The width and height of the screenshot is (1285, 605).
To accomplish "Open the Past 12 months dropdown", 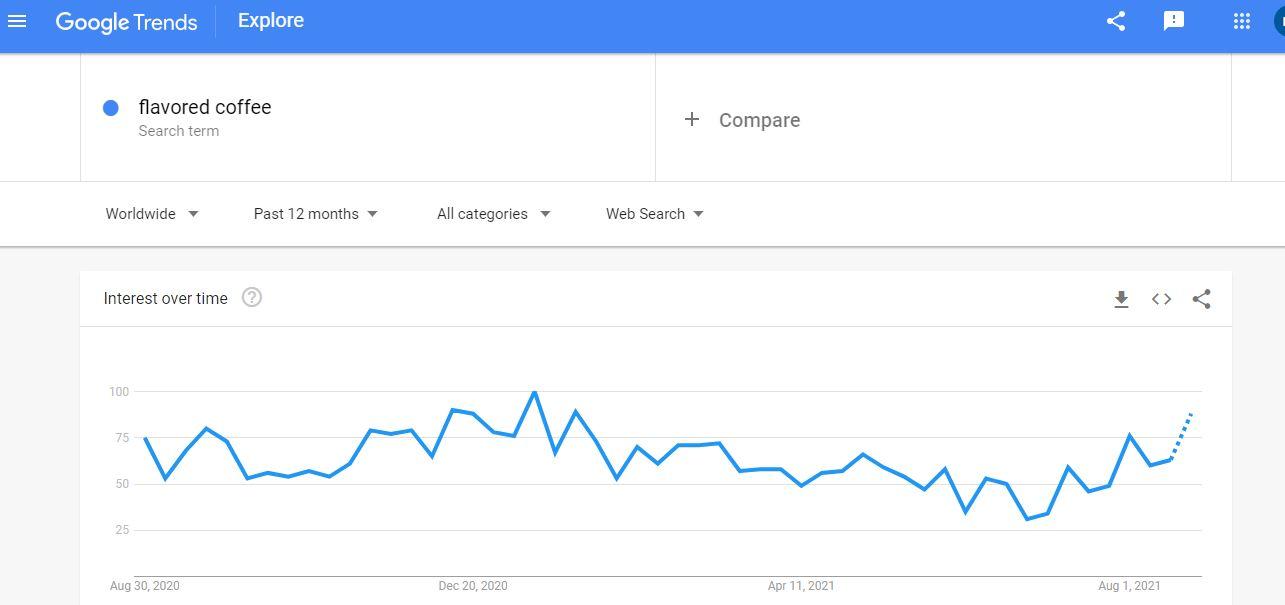I will point(316,214).
